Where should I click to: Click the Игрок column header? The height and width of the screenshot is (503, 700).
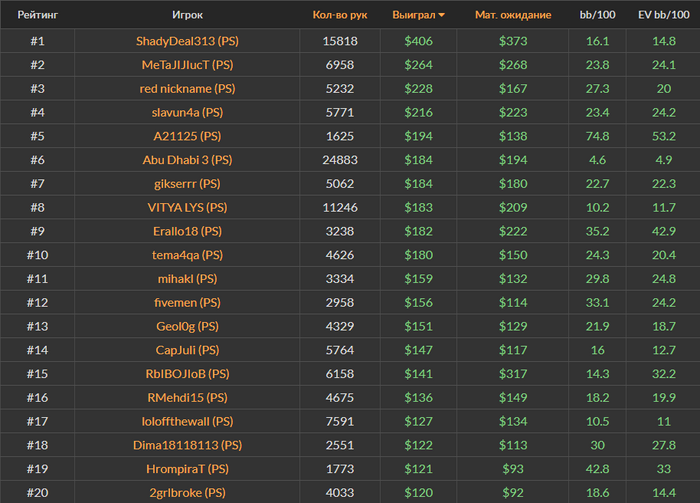pos(187,15)
